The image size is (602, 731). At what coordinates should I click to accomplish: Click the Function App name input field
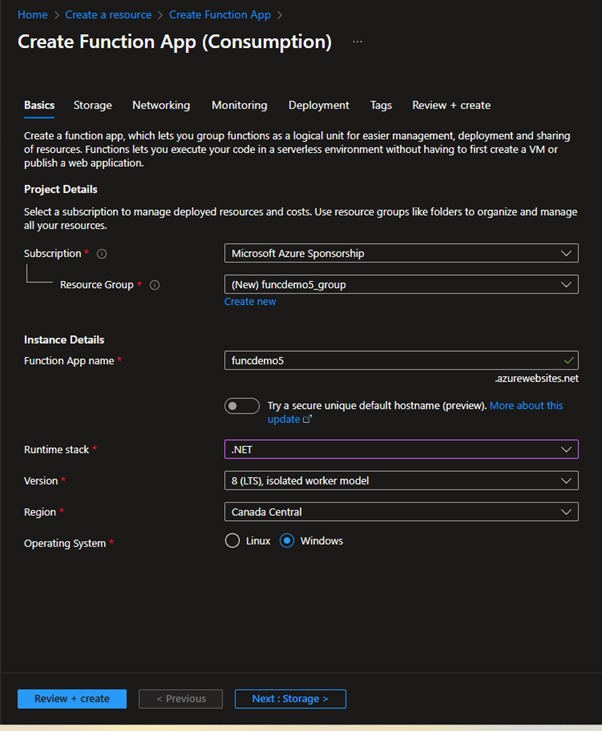[401, 360]
